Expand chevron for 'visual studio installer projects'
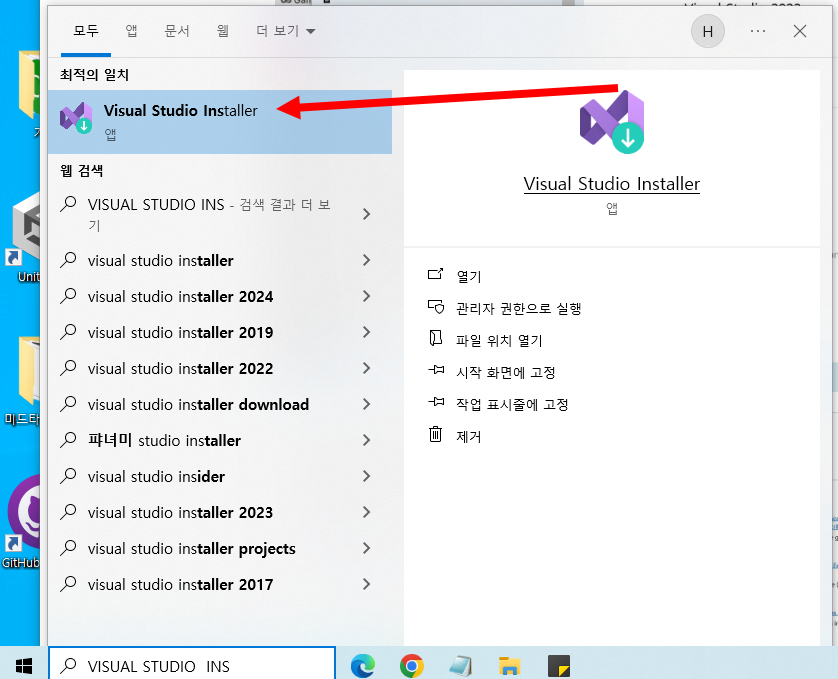The height and width of the screenshot is (679, 838). pyautogui.click(x=367, y=549)
